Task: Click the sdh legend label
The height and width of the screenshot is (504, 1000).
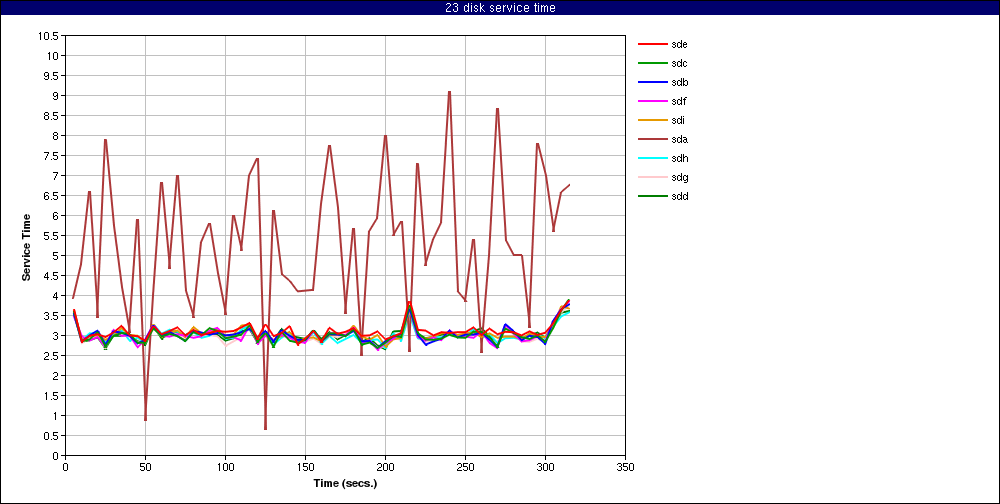Action: coord(679,158)
